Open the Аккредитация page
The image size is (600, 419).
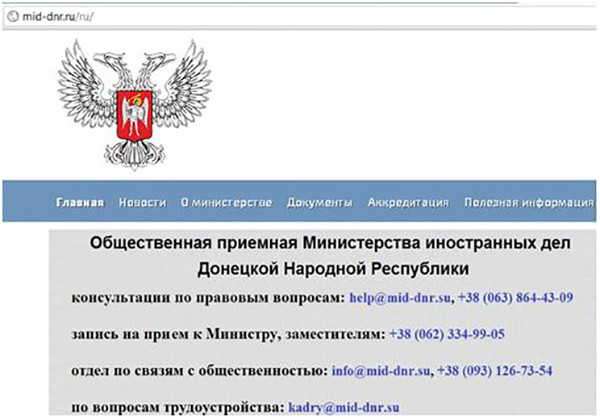coord(407,202)
